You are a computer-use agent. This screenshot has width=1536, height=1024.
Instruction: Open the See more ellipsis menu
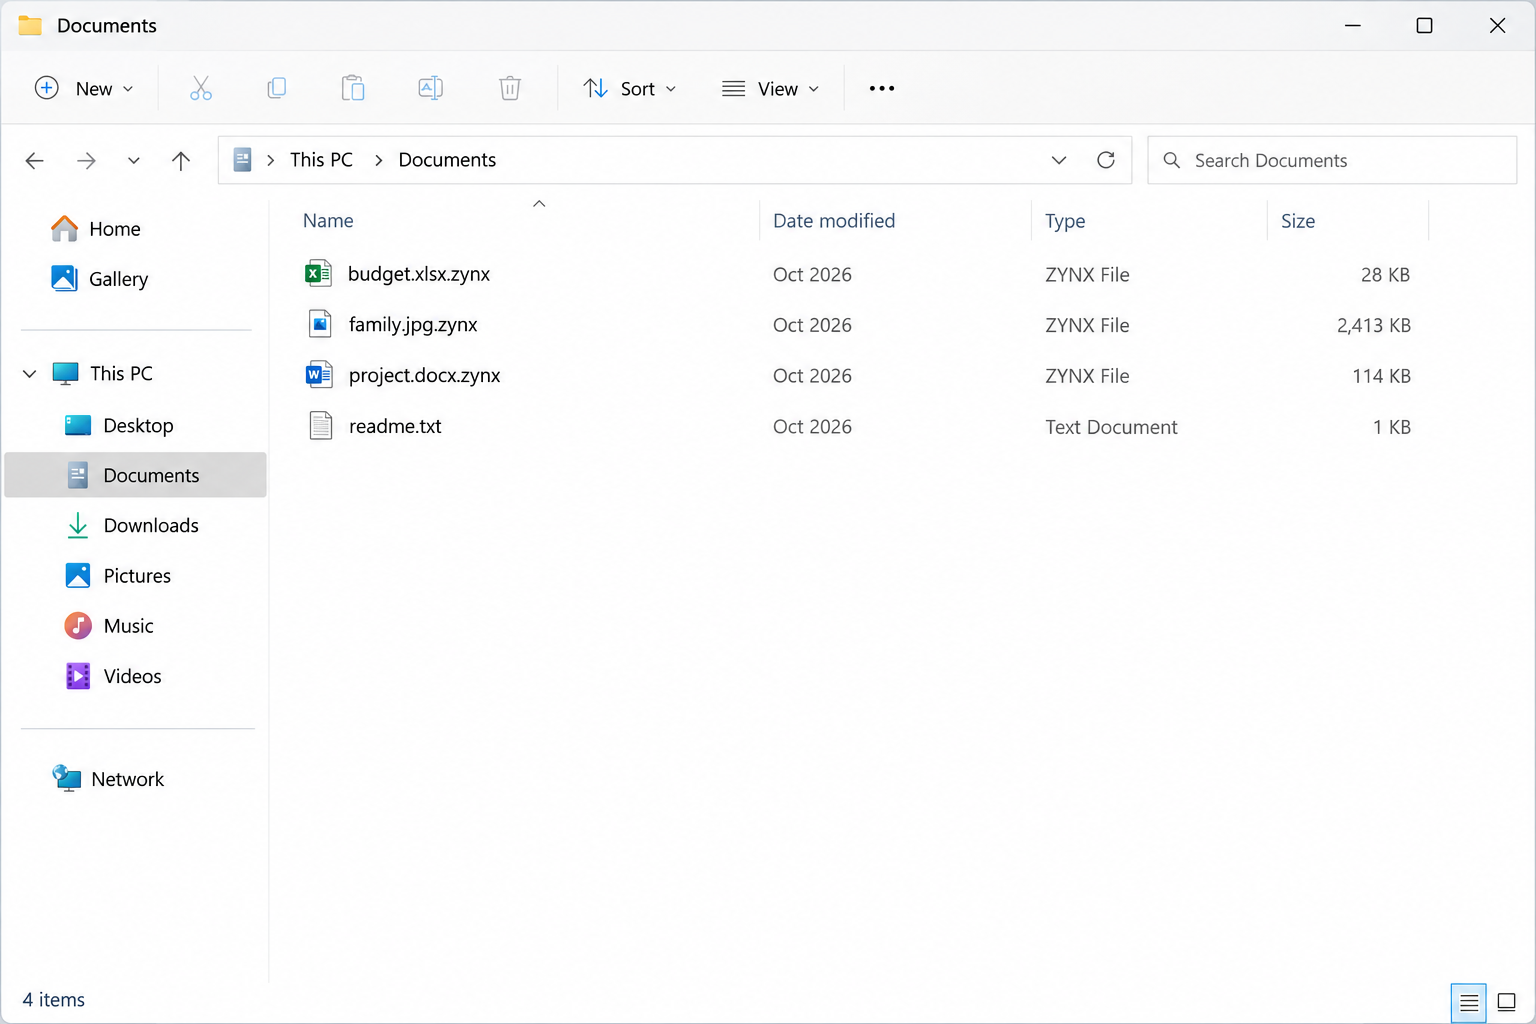coord(882,88)
